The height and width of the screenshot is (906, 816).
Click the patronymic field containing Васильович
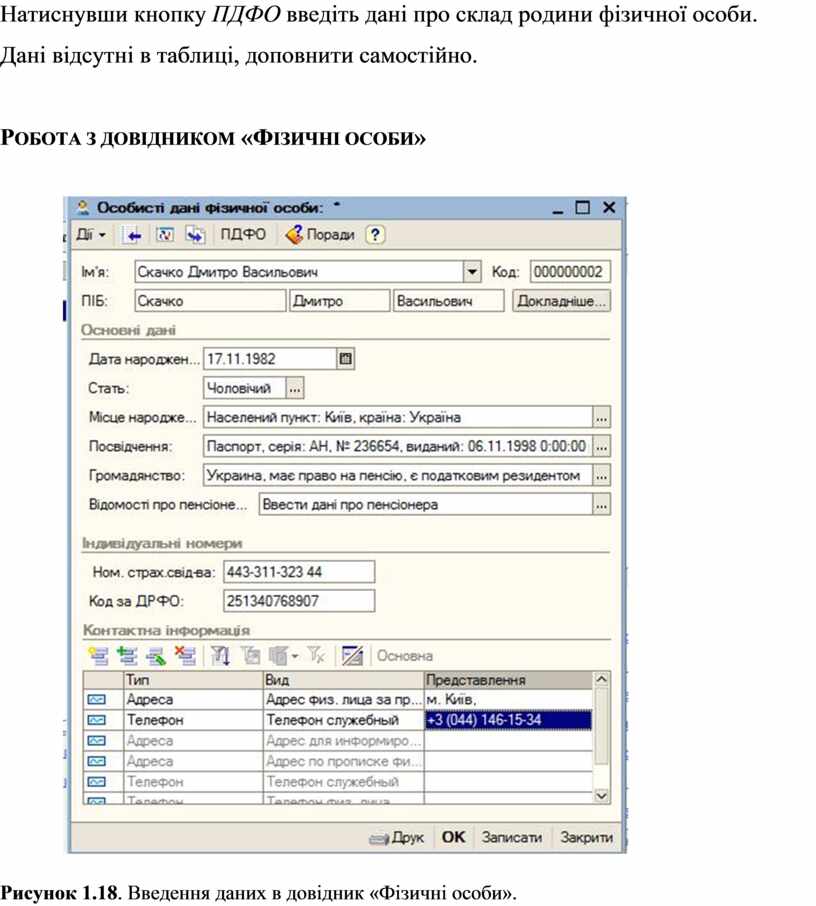coord(448,301)
